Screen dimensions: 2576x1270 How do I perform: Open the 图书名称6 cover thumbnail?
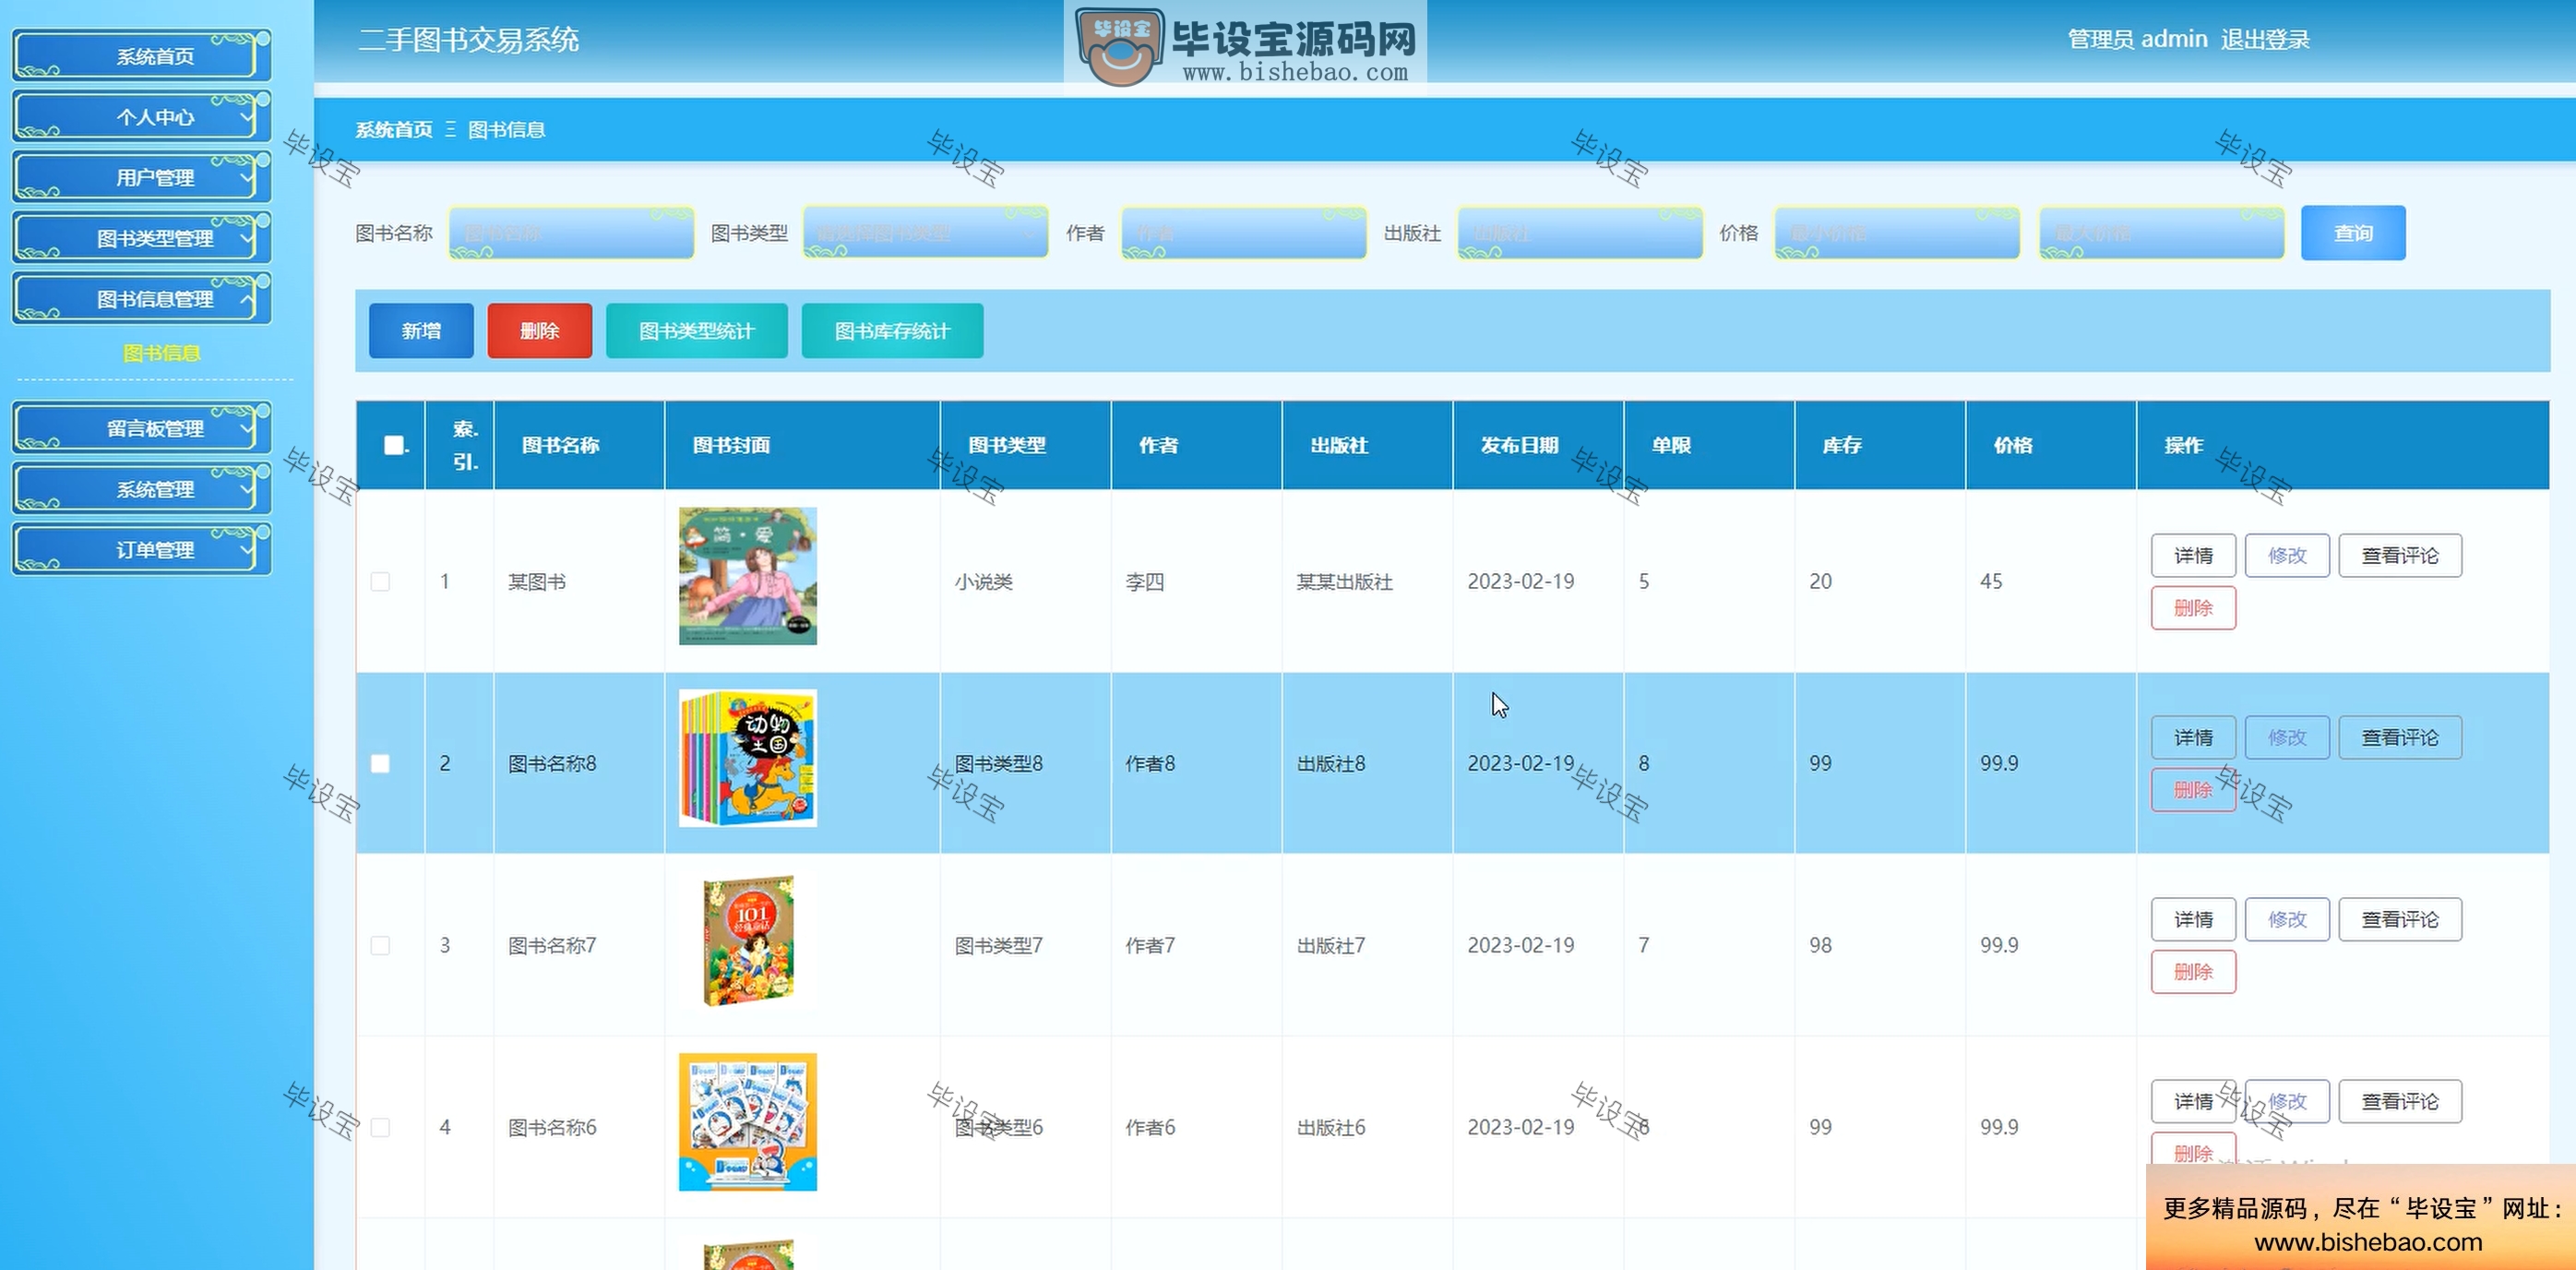point(748,1122)
